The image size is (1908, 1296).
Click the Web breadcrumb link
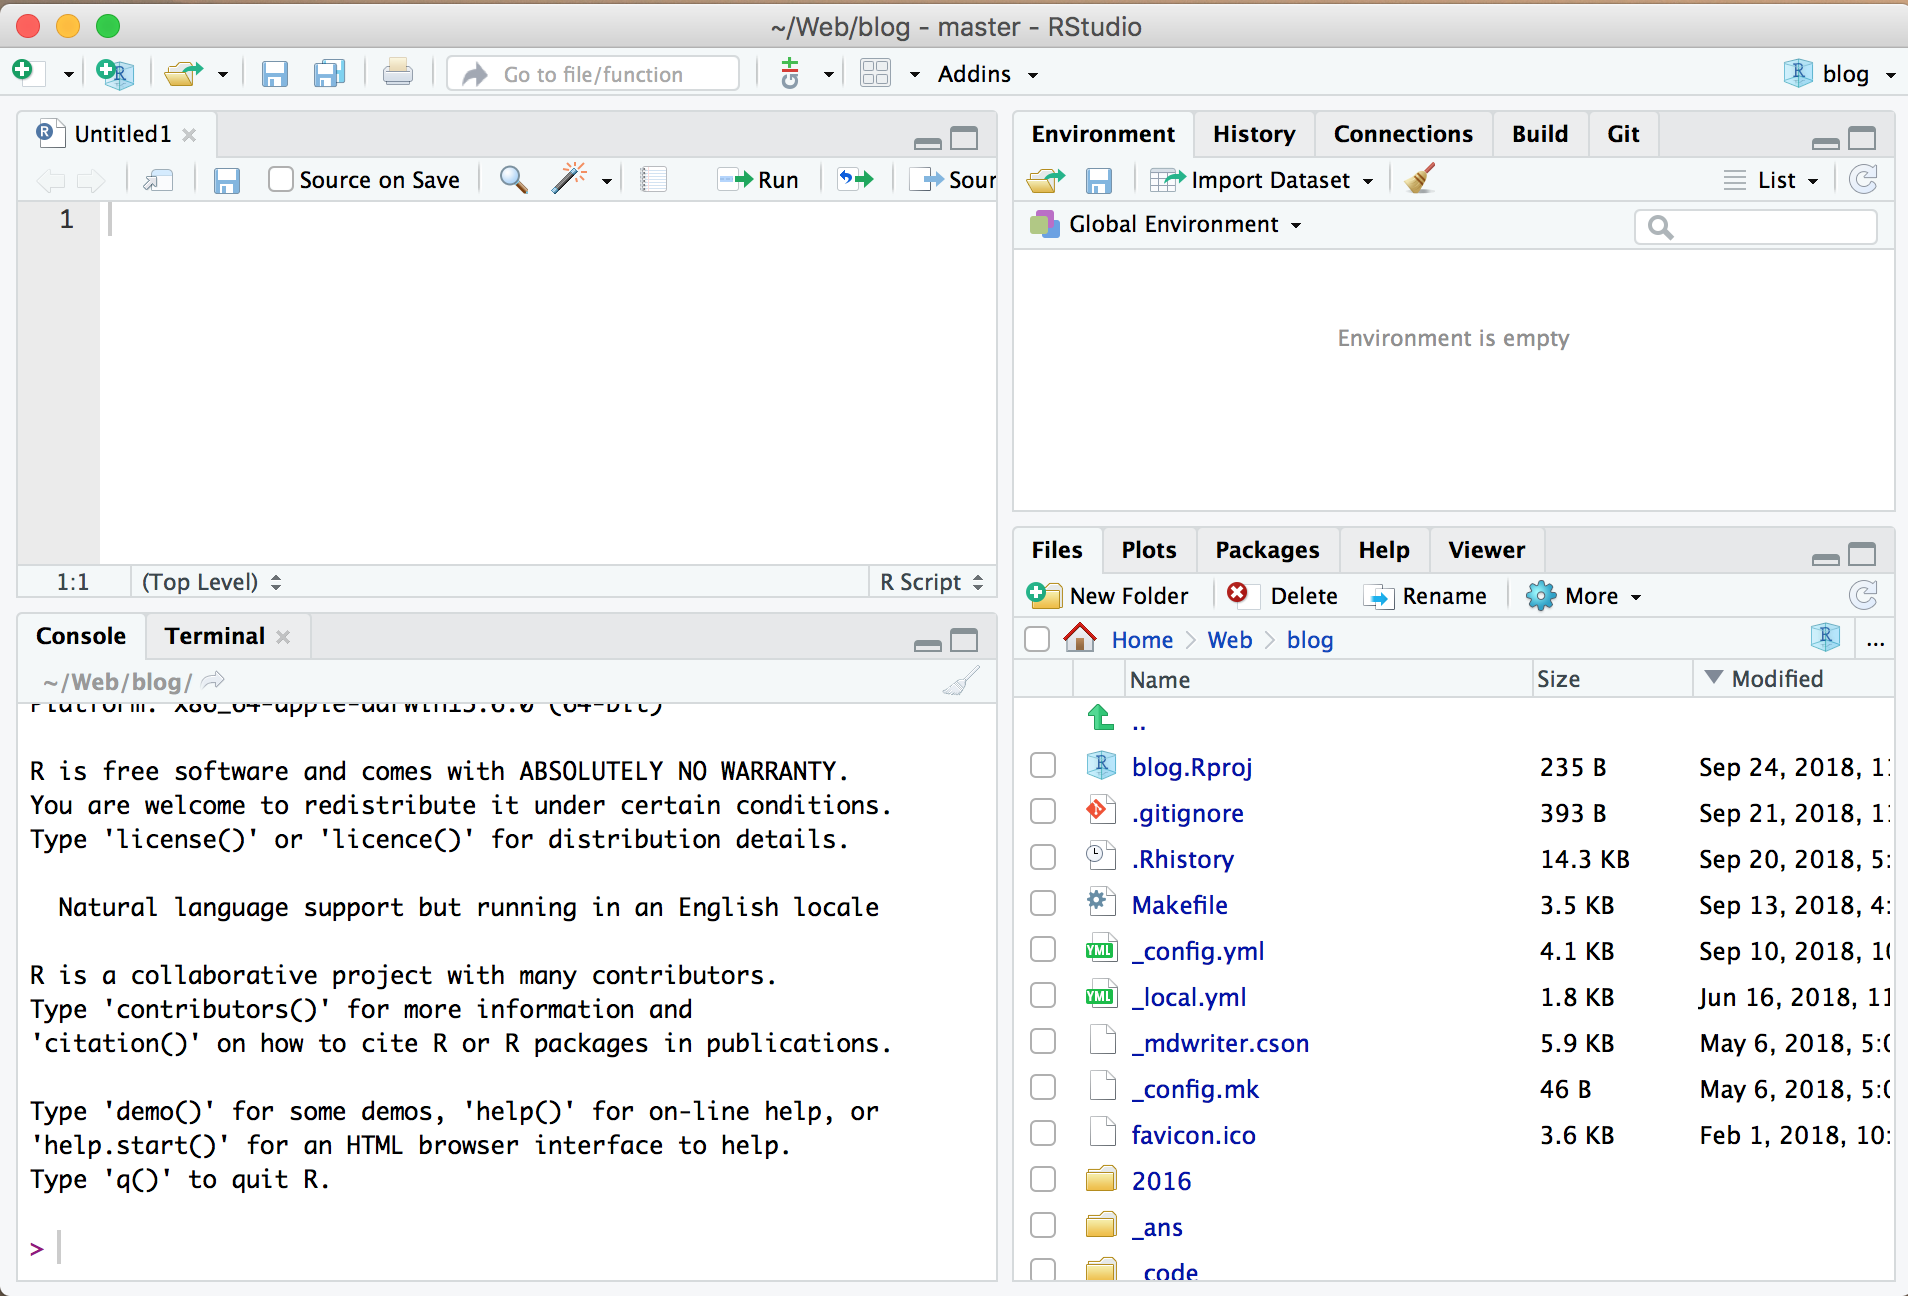(1229, 640)
